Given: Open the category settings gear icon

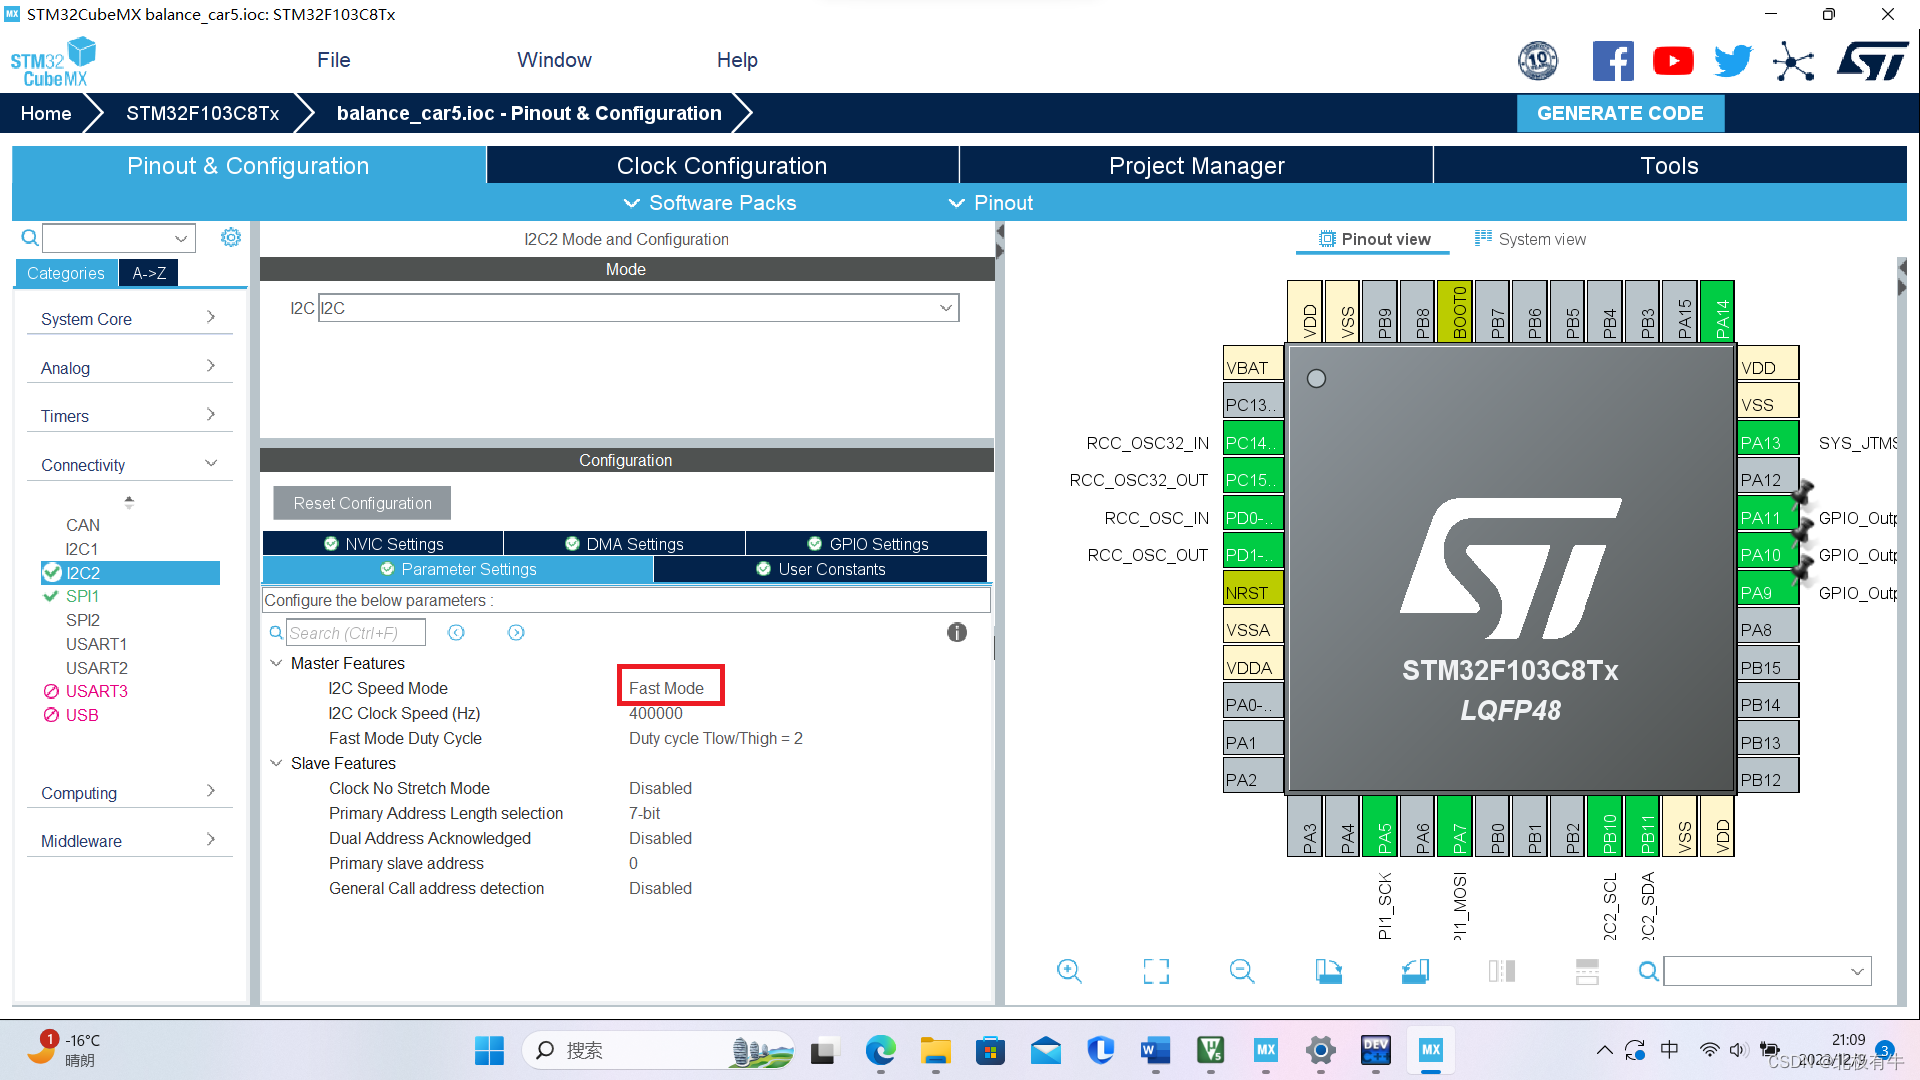Looking at the screenshot, I should click(231, 237).
